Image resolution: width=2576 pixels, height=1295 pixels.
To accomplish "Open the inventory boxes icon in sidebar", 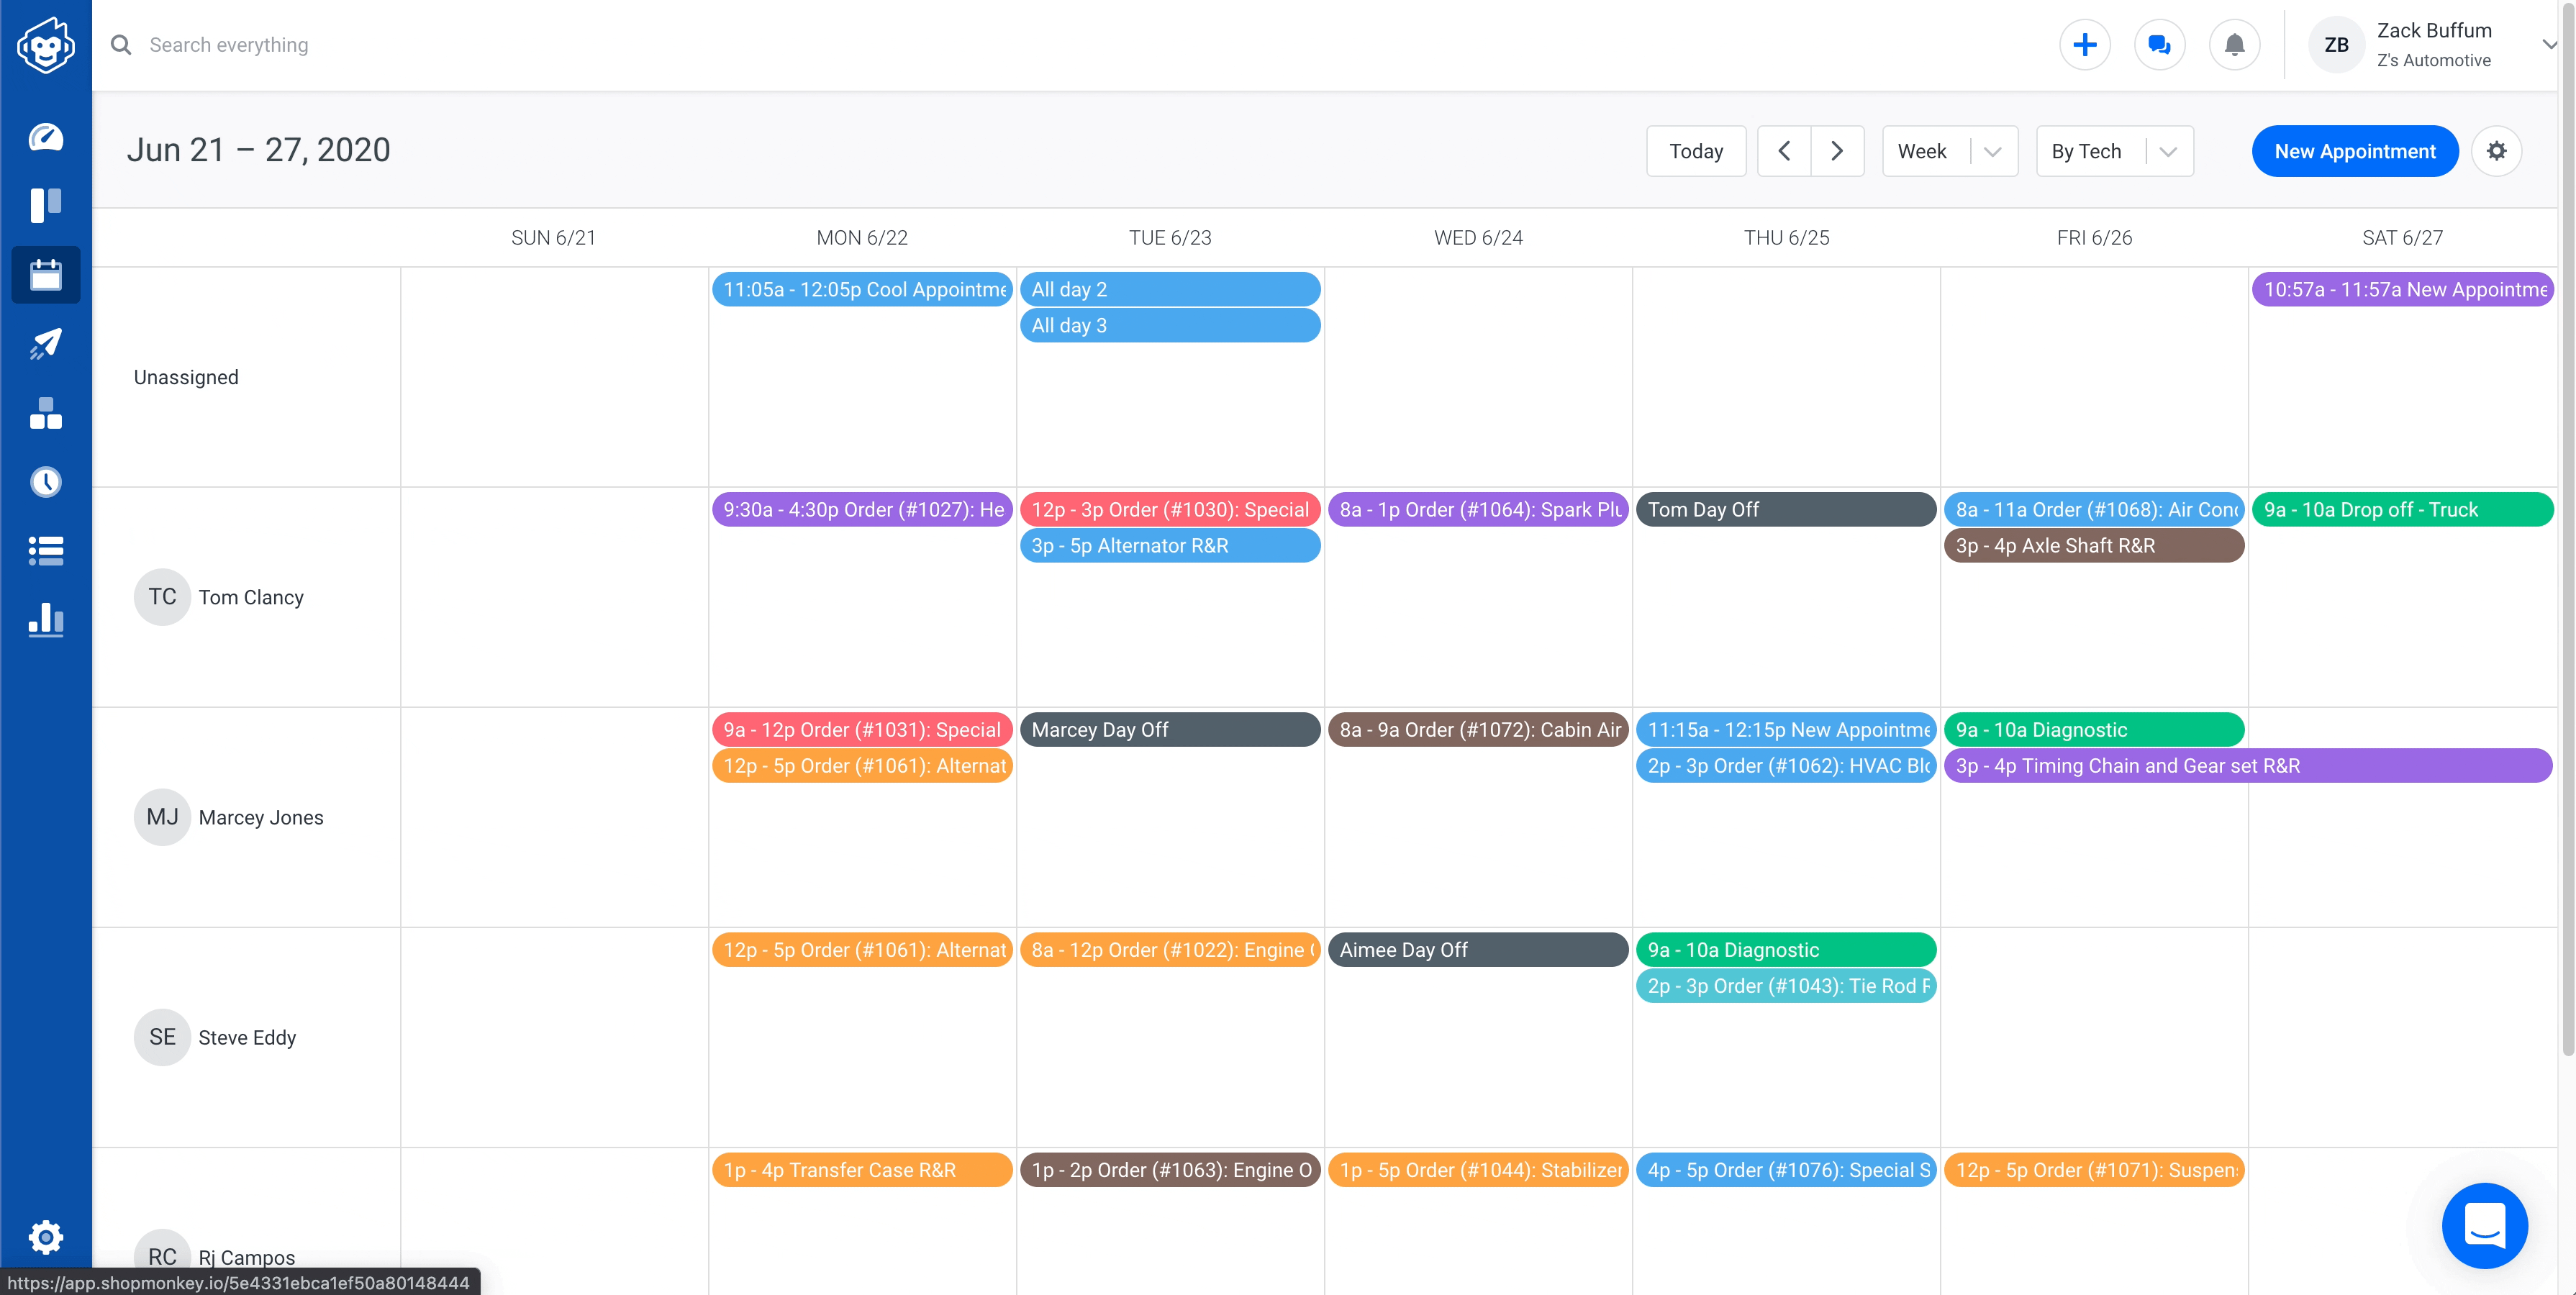I will coord(45,413).
